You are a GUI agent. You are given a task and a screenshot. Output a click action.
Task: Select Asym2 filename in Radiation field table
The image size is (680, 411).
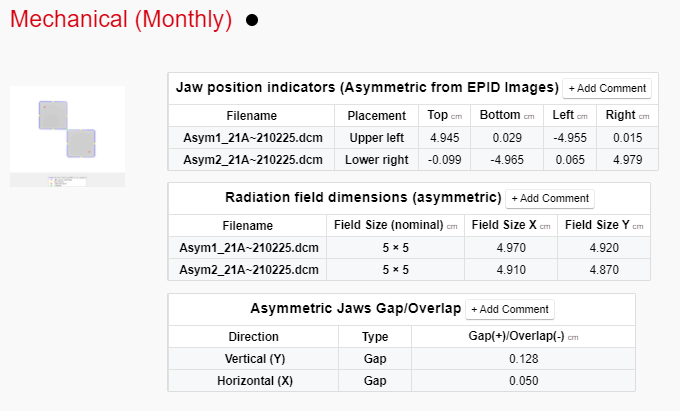point(247,270)
